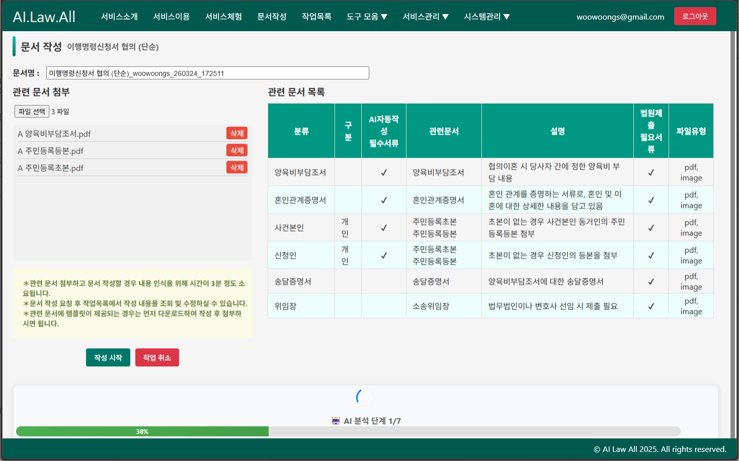Click the 초본이 없는 경우 신청인의 등본을 첨부 description
The width and height of the screenshot is (739, 461).
[552, 255]
